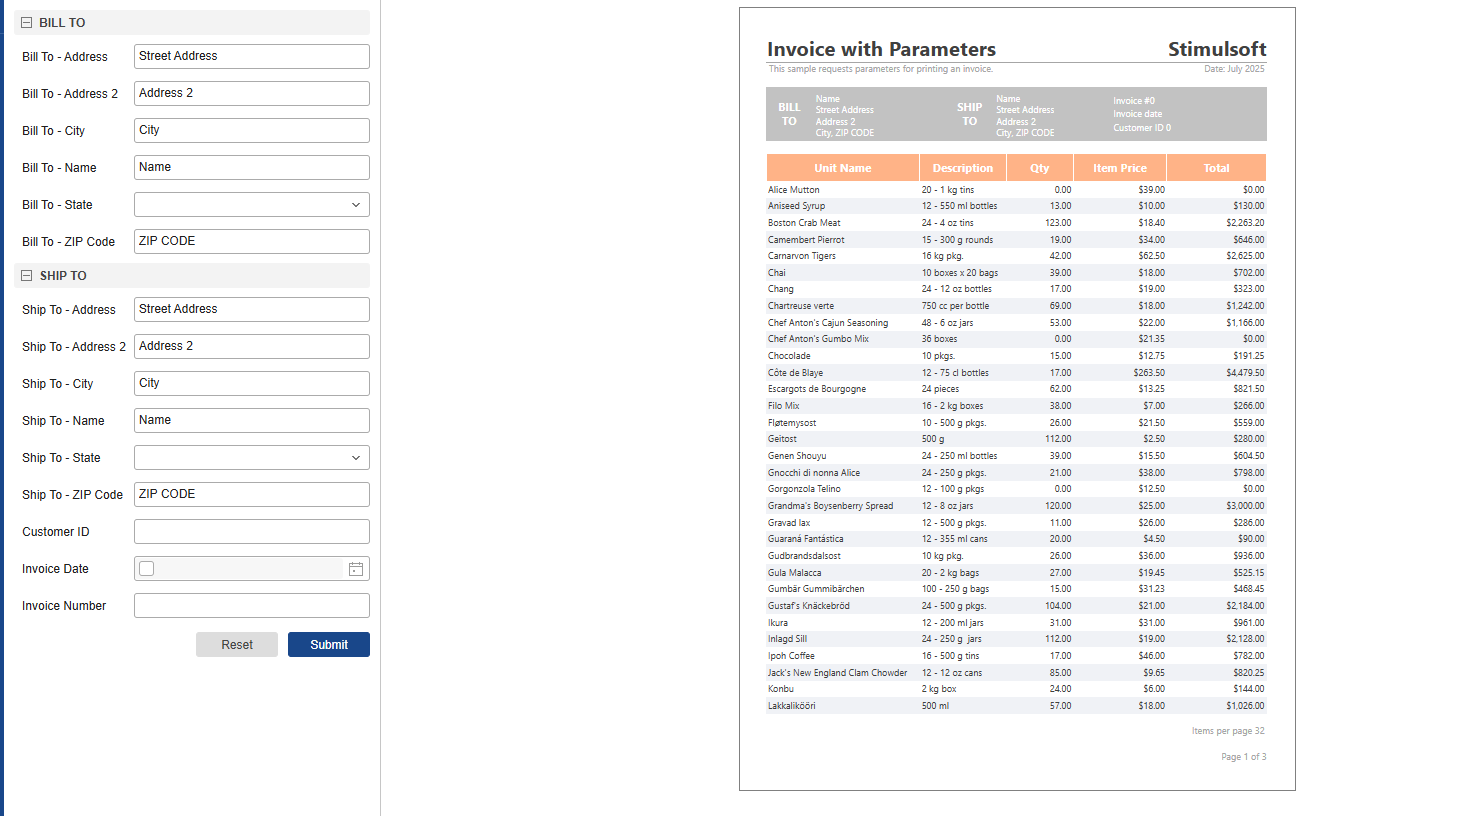Click the 'Invoice with Parameters' title
Screen dimensions: 1483x816
pyautogui.click(x=881, y=49)
